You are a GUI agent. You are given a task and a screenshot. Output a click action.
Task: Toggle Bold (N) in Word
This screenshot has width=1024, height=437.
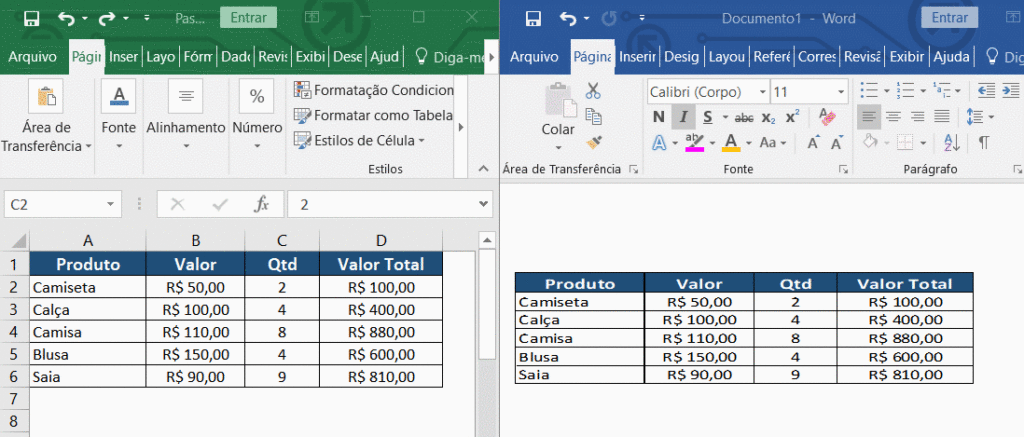pos(658,117)
